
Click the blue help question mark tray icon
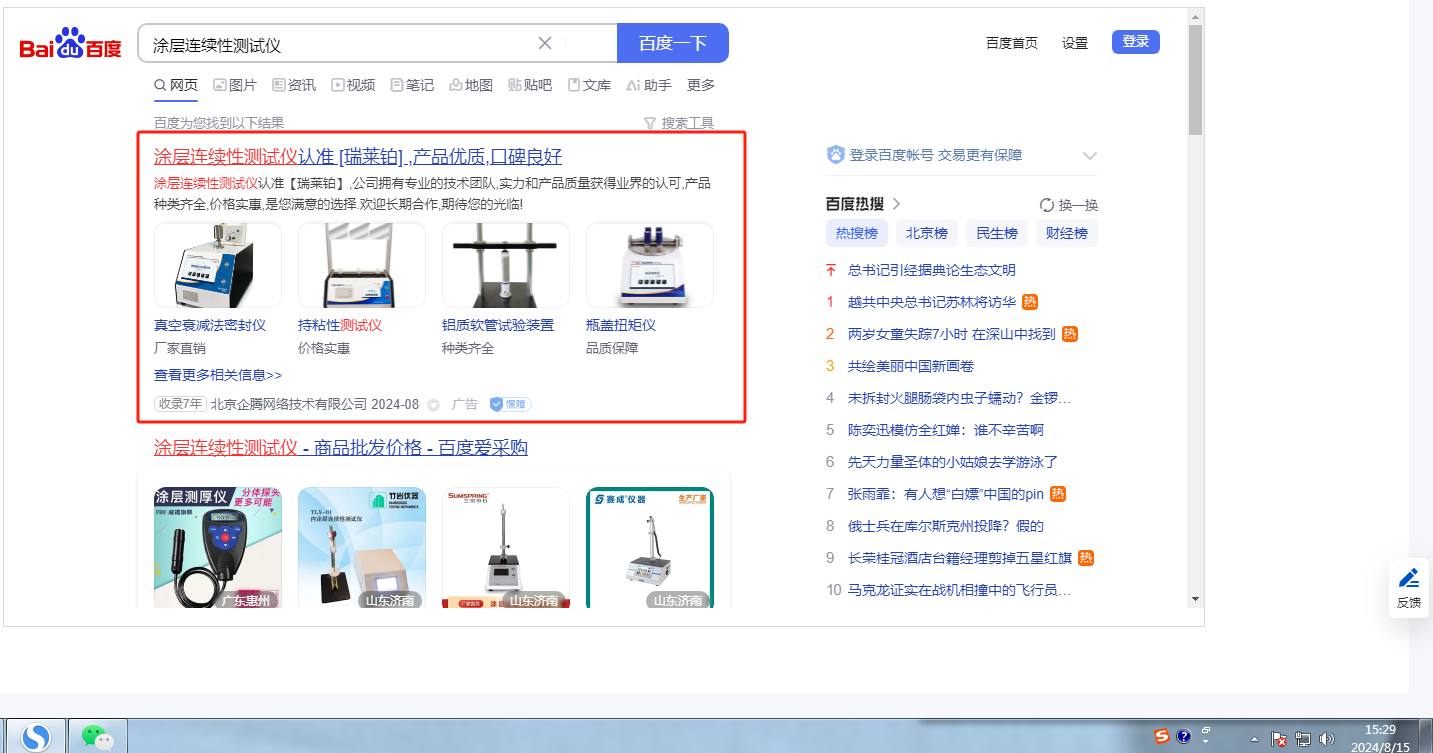click(x=1183, y=737)
